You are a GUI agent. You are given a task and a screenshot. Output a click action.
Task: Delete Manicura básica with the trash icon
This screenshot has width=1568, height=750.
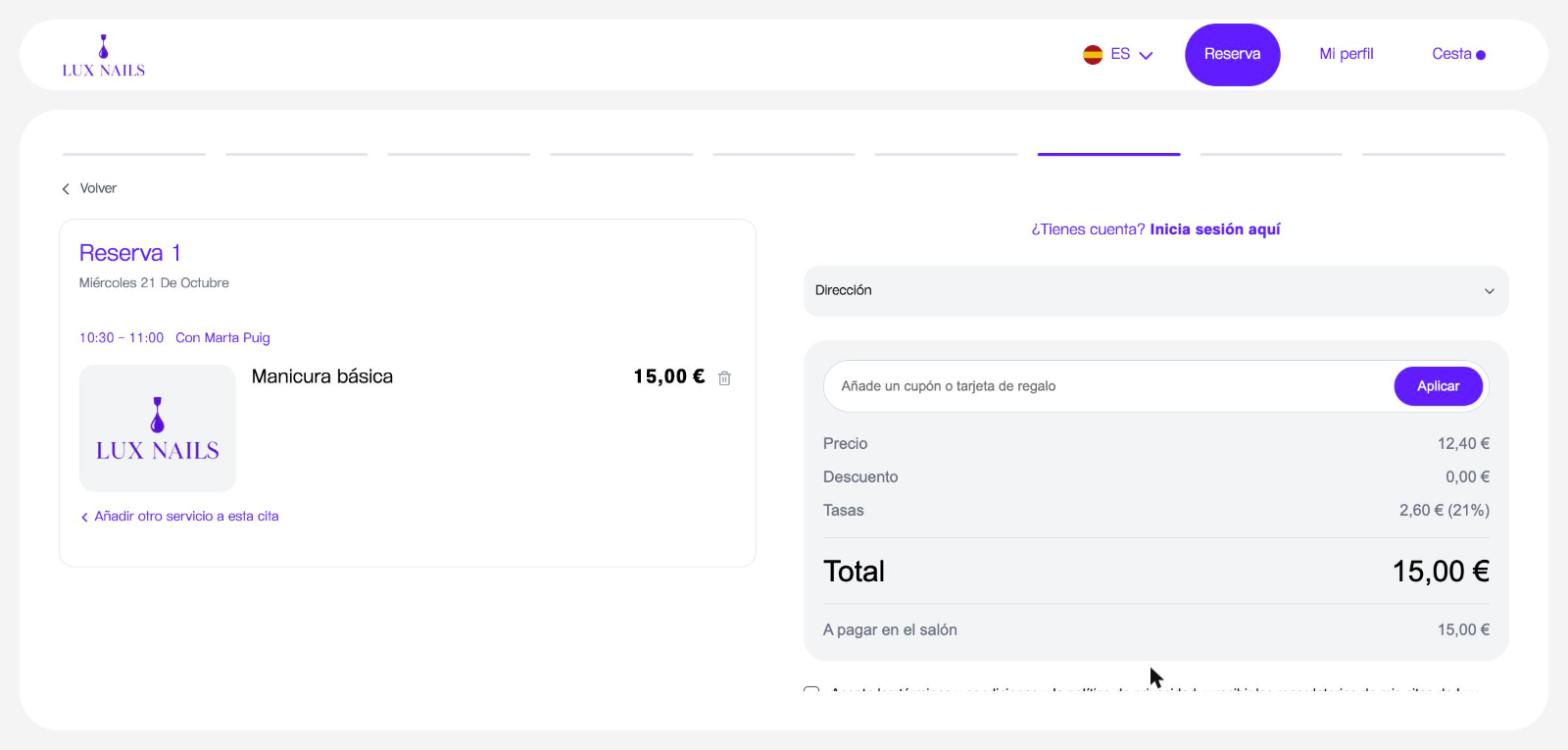coord(725,378)
